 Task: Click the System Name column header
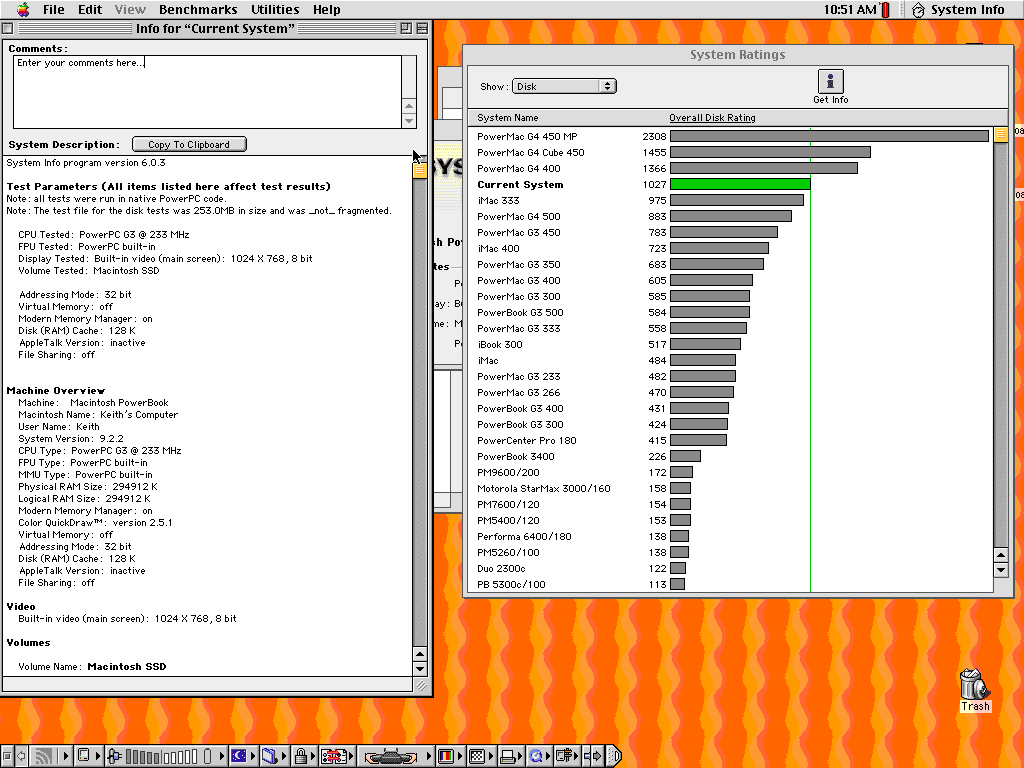(507, 118)
